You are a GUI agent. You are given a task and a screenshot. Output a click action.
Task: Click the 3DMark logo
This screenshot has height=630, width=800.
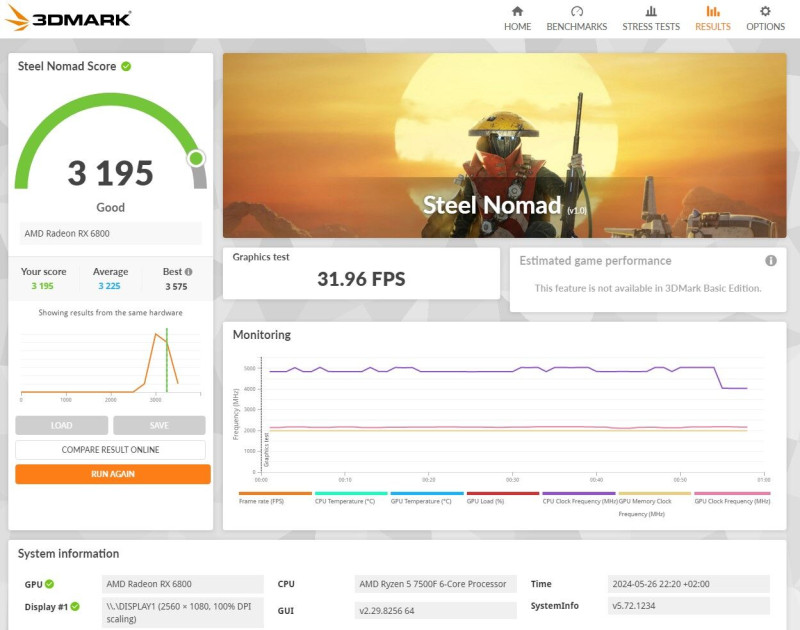click(x=68, y=18)
